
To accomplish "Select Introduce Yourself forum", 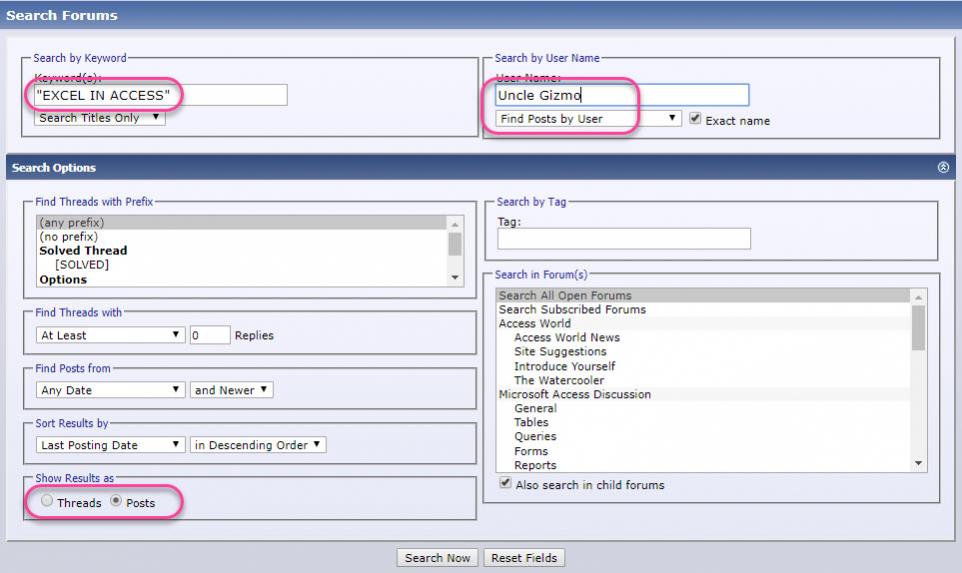I will (704, 366).
